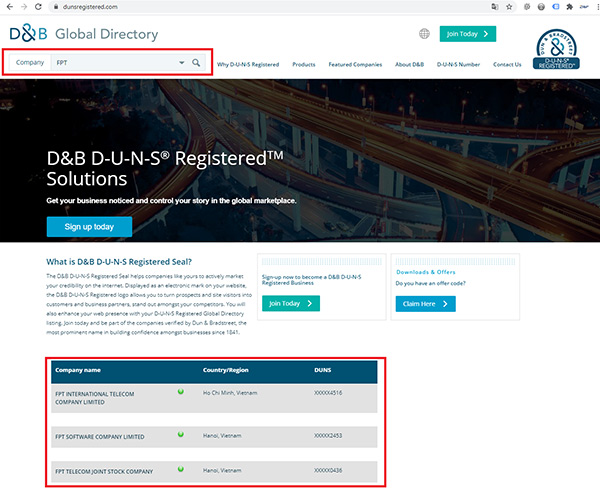Click the globe language icon
Viewport: 600px width, 491px height.
424,34
